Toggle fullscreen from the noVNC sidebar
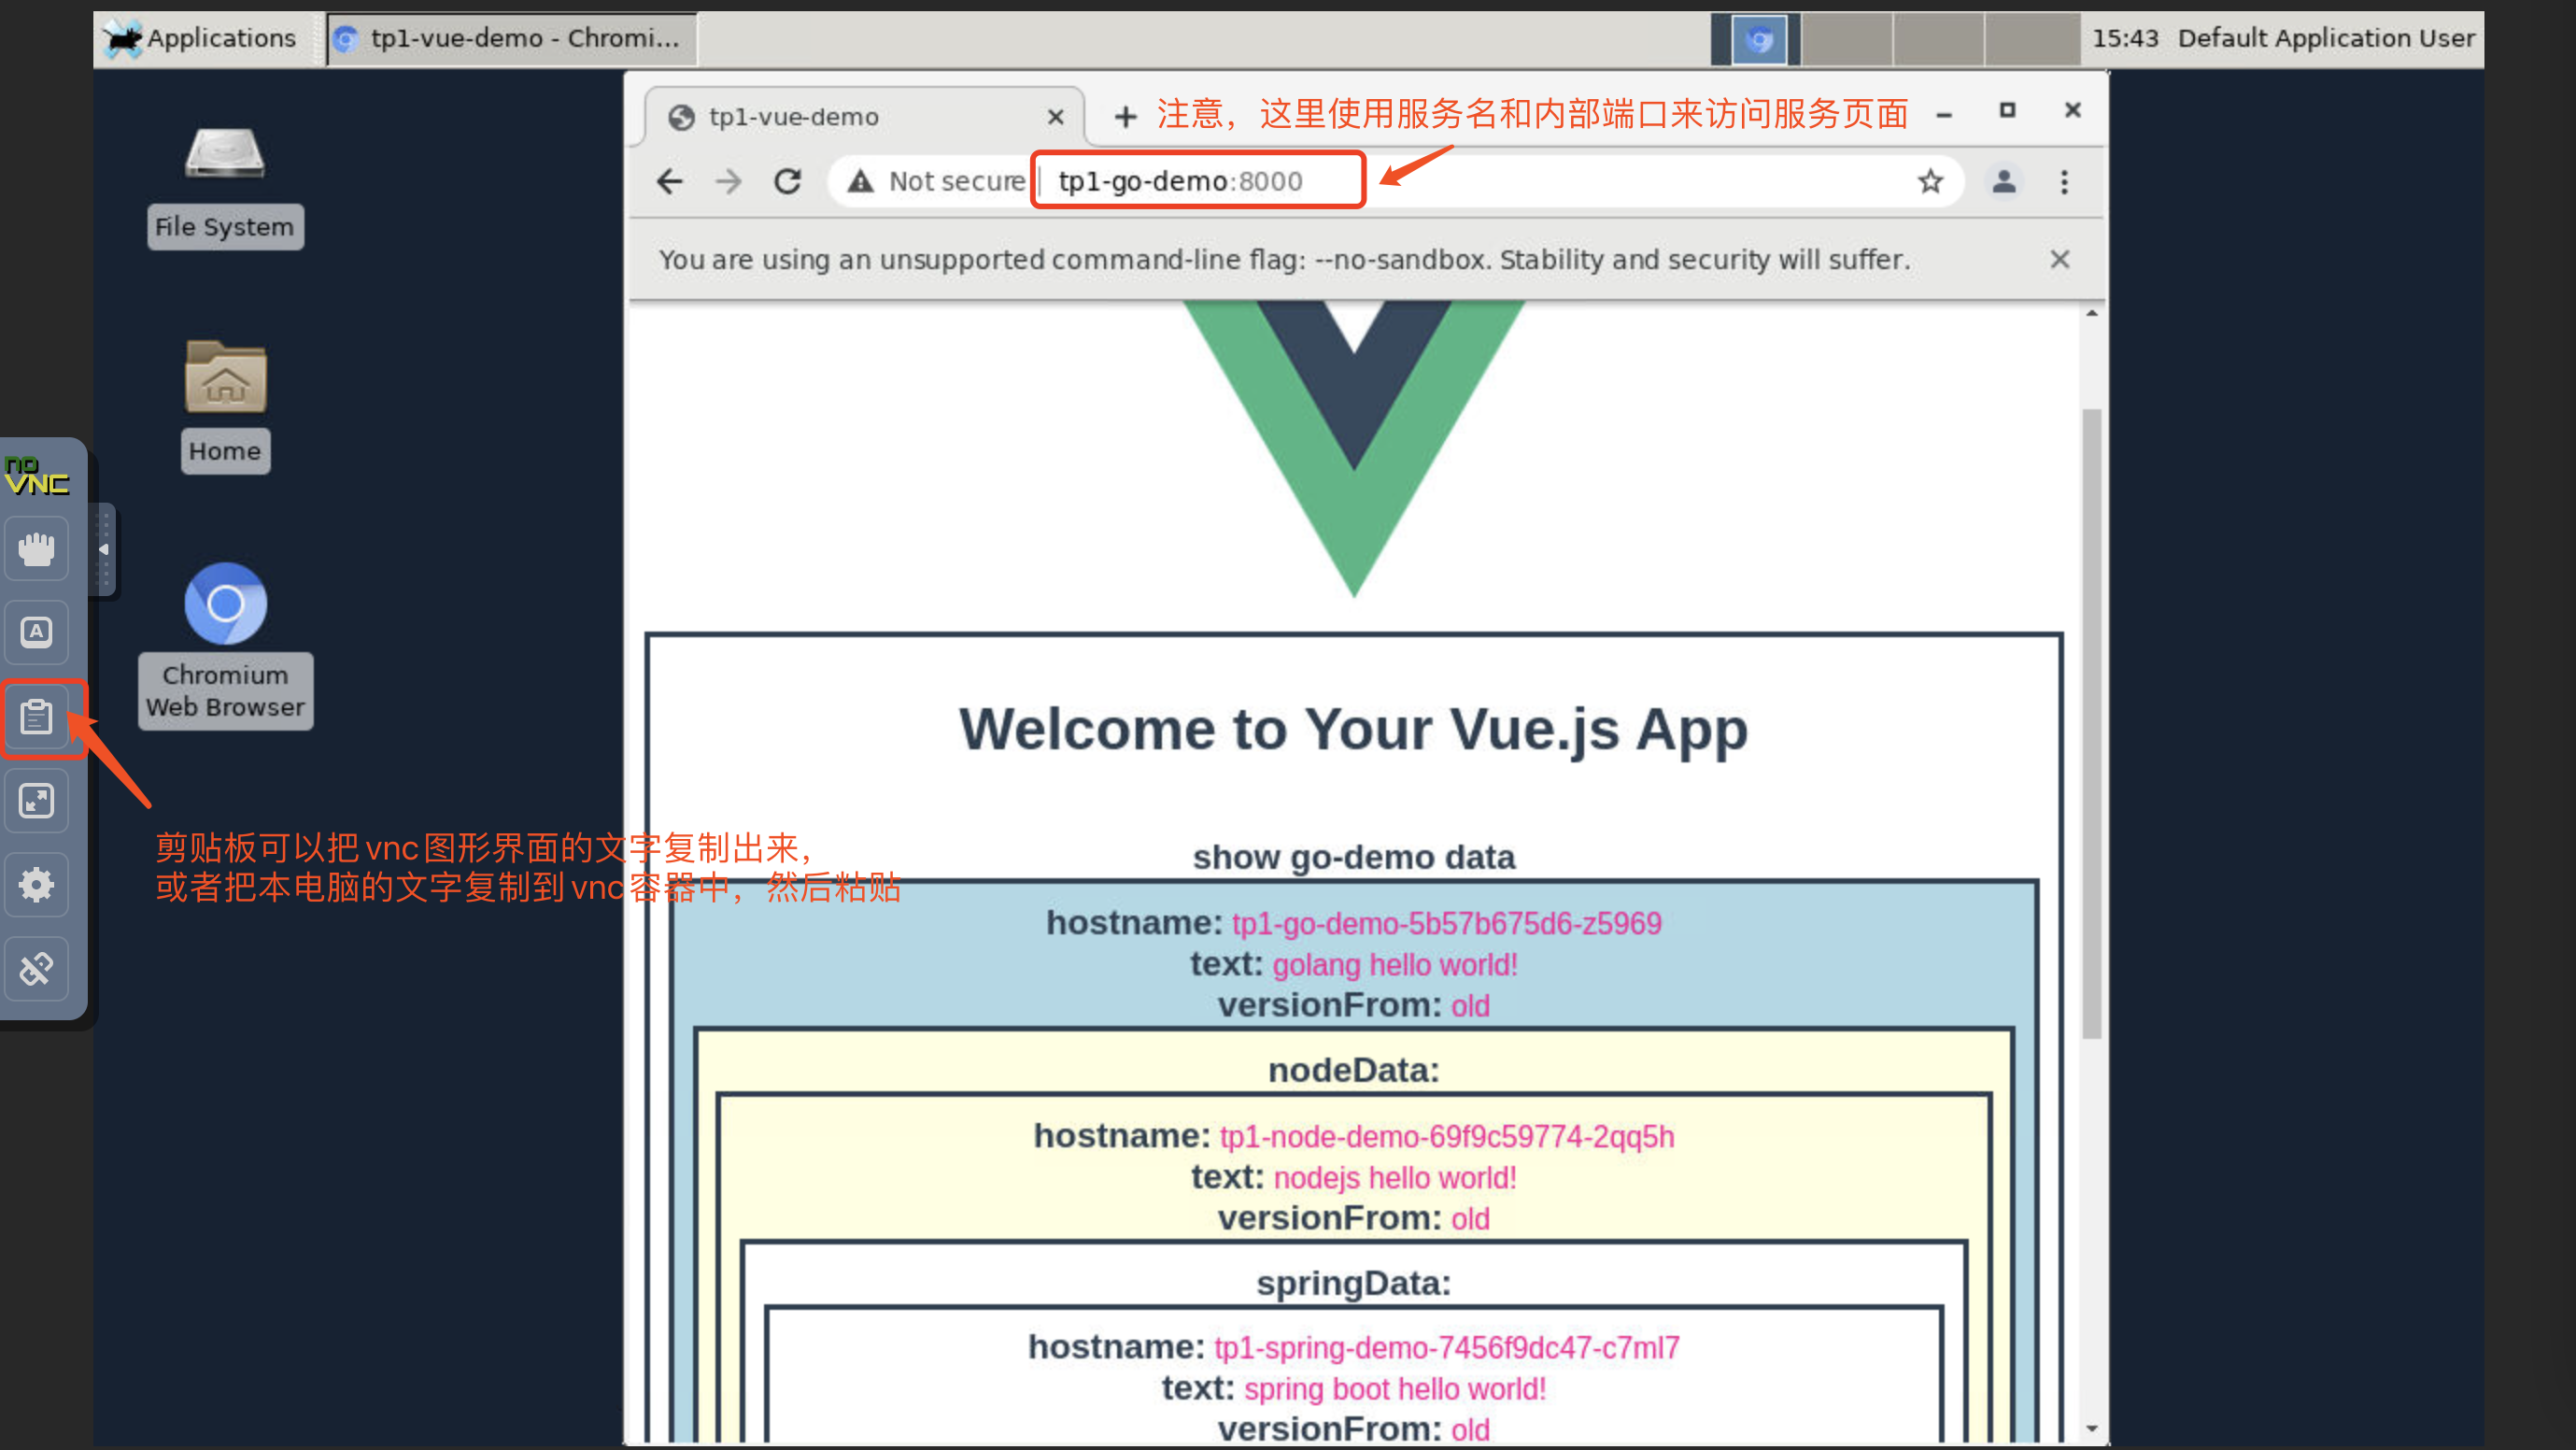2576x1450 pixels. click(x=36, y=800)
